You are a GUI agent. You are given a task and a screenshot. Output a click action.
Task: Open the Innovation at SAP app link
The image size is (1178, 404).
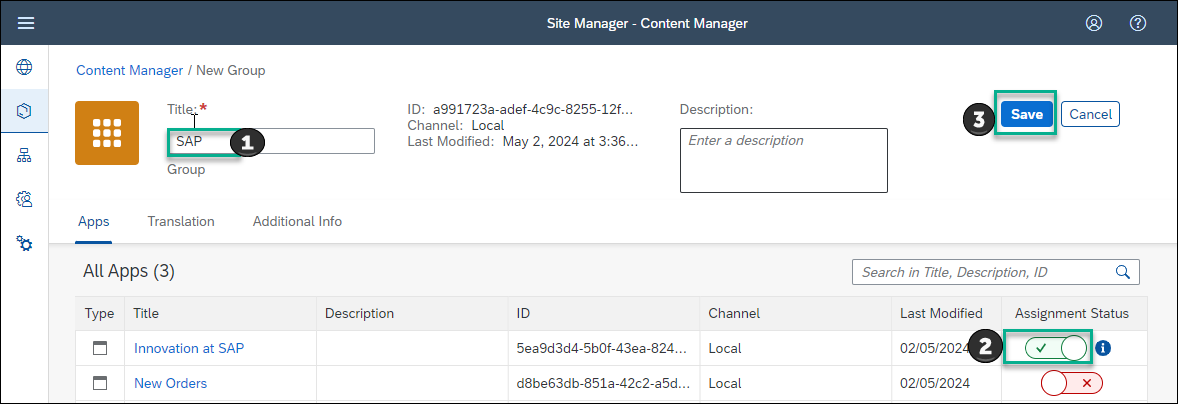(189, 348)
